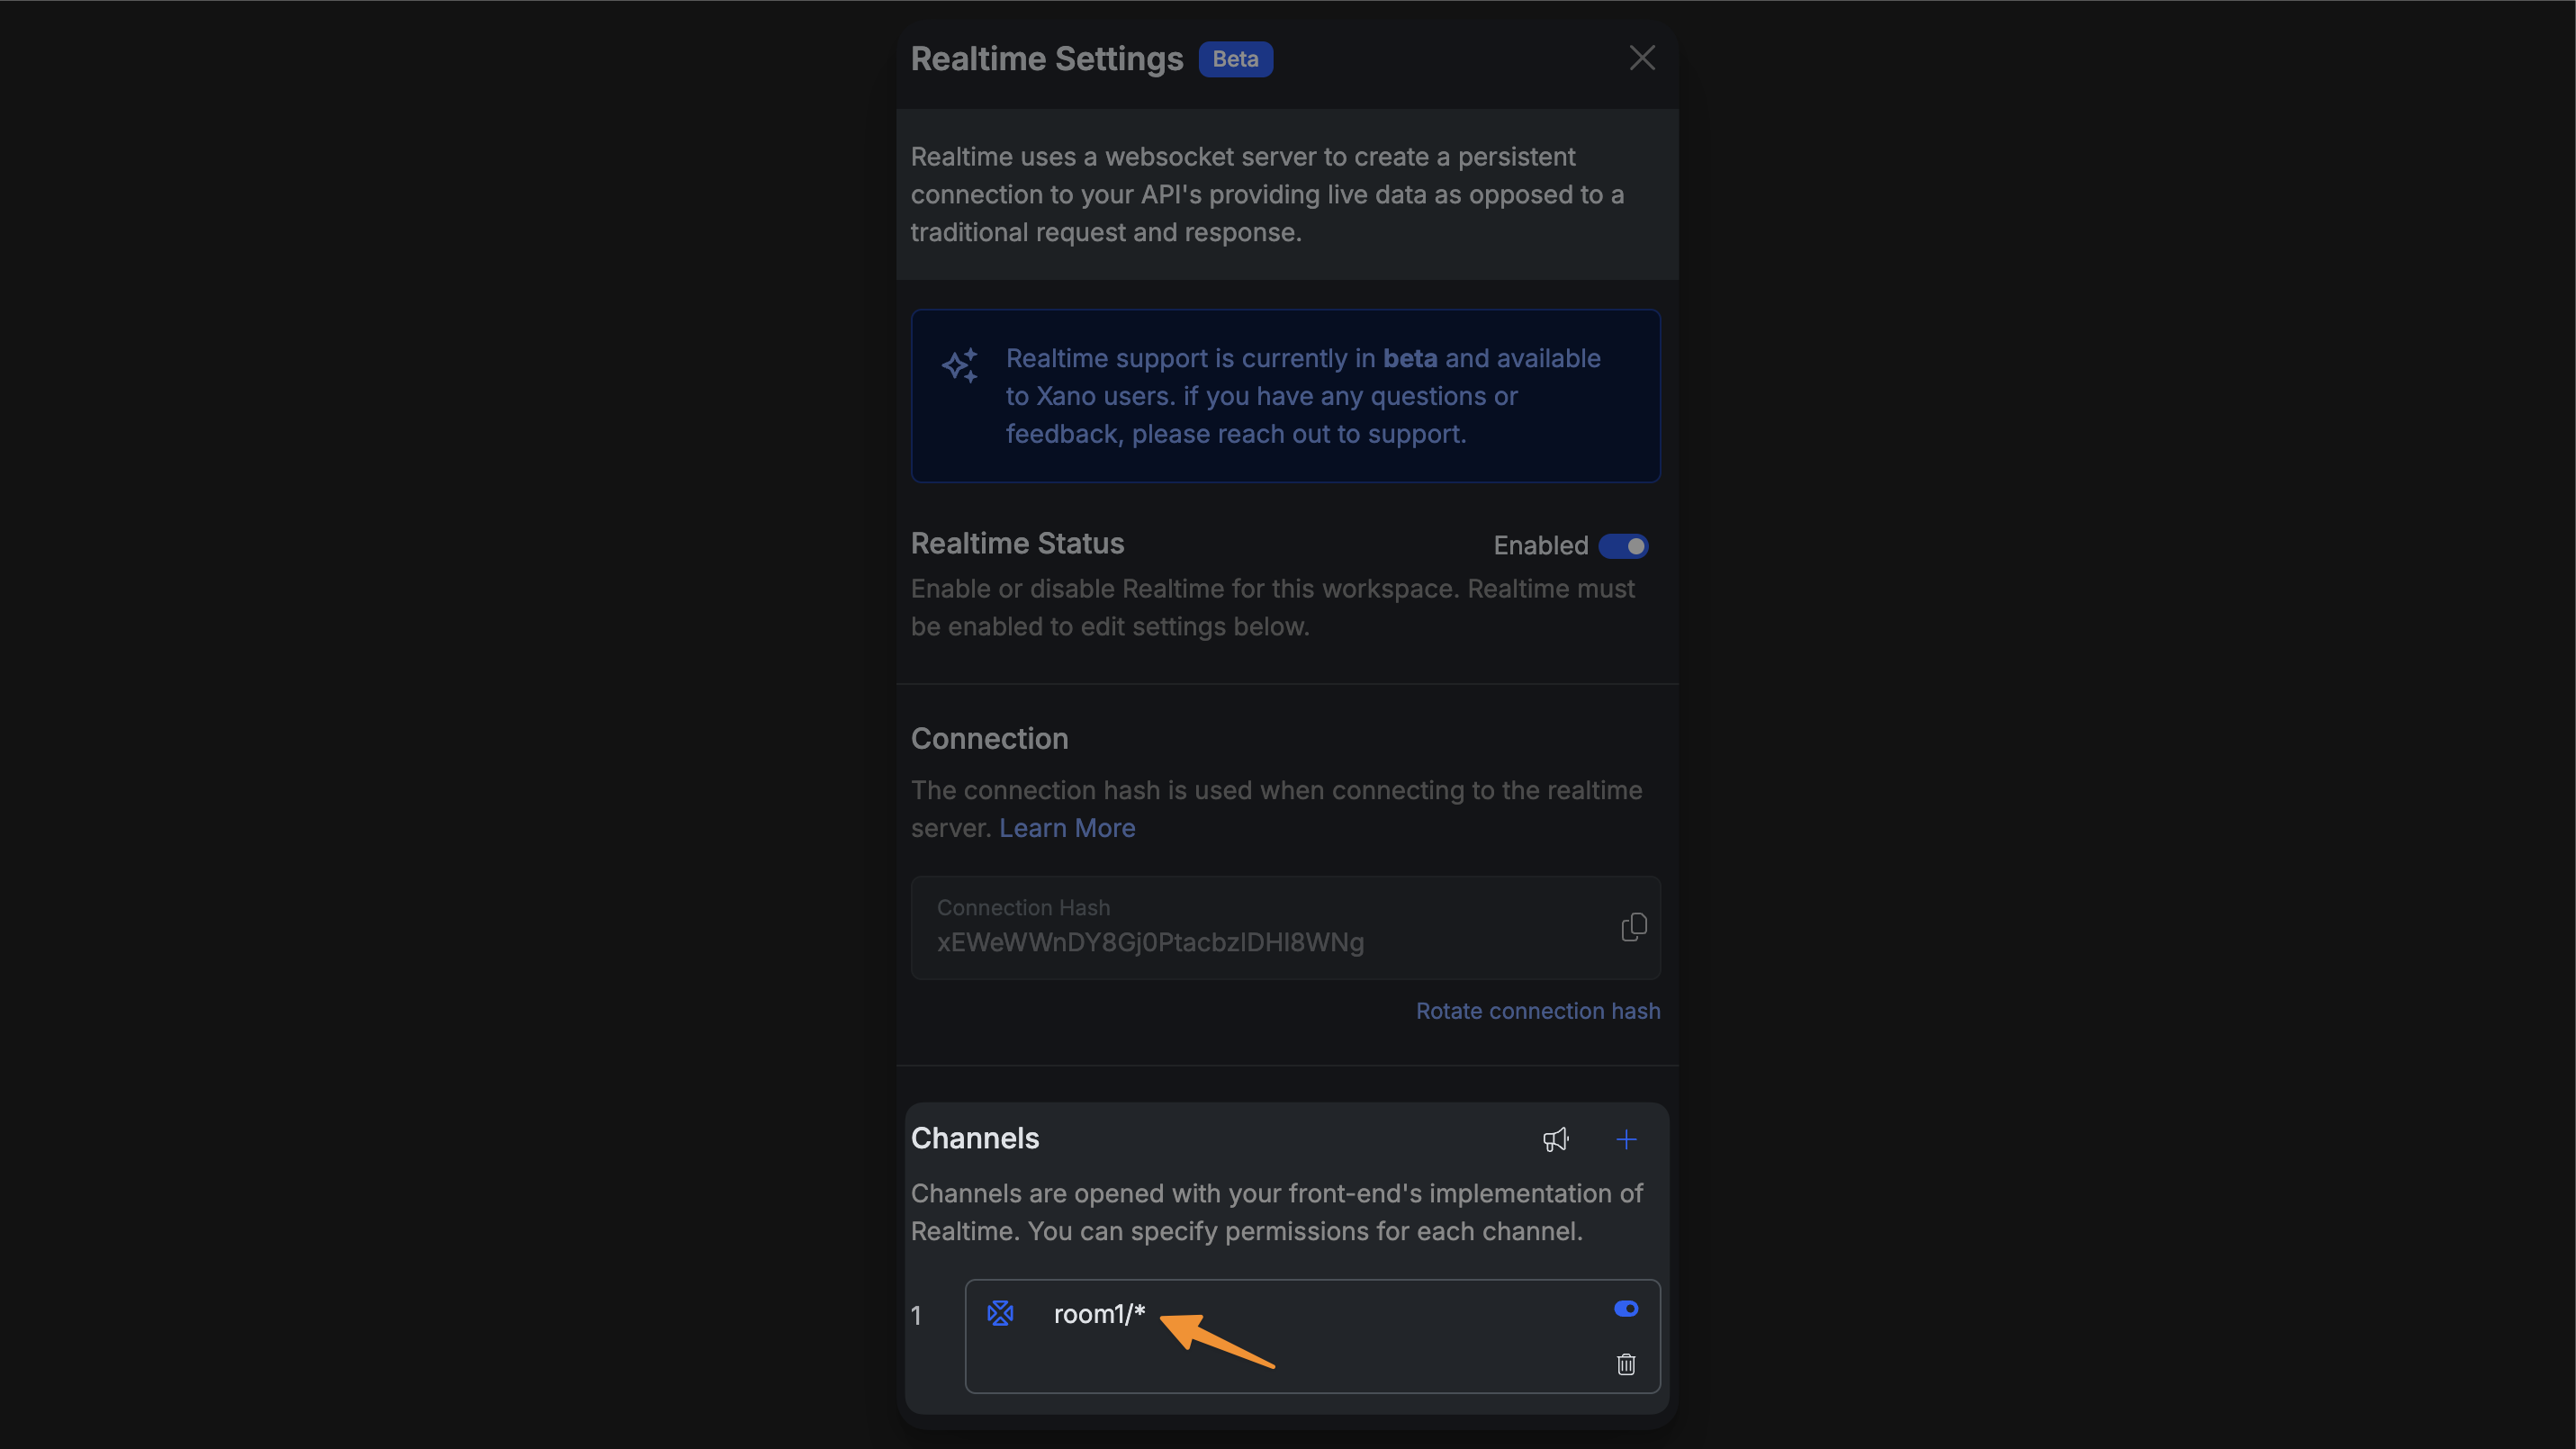Click the beta support notice banner
Viewport: 2576px width, 1449px height.
(x=1285, y=396)
